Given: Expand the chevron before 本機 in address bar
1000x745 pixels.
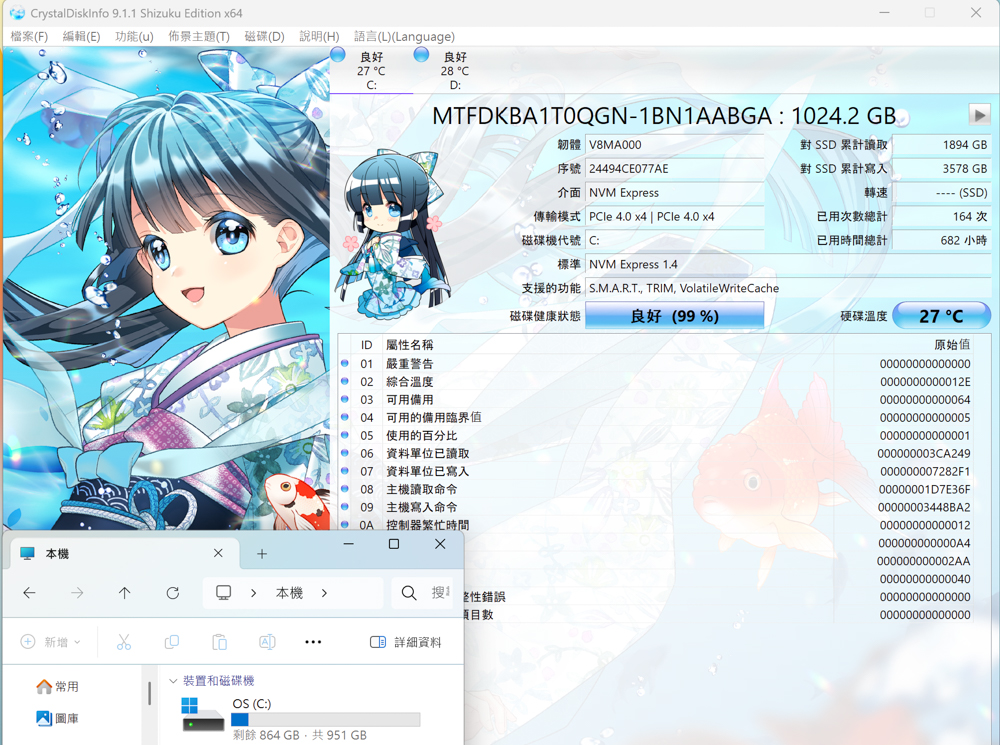Looking at the screenshot, I should [254, 593].
